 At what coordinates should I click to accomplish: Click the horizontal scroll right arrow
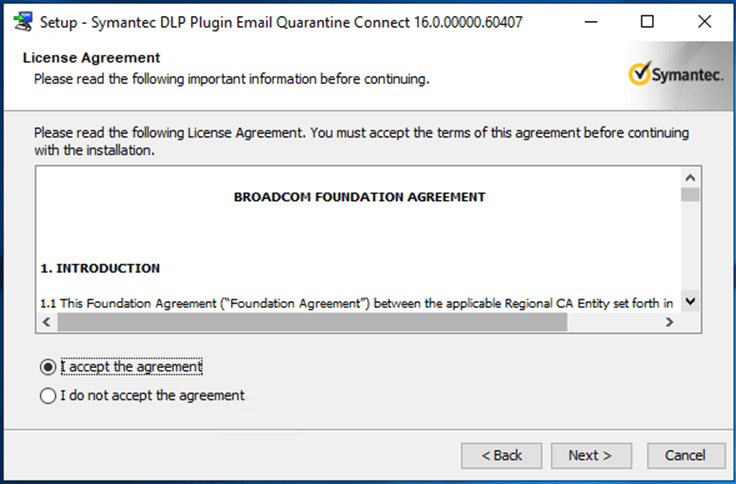(x=669, y=322)
